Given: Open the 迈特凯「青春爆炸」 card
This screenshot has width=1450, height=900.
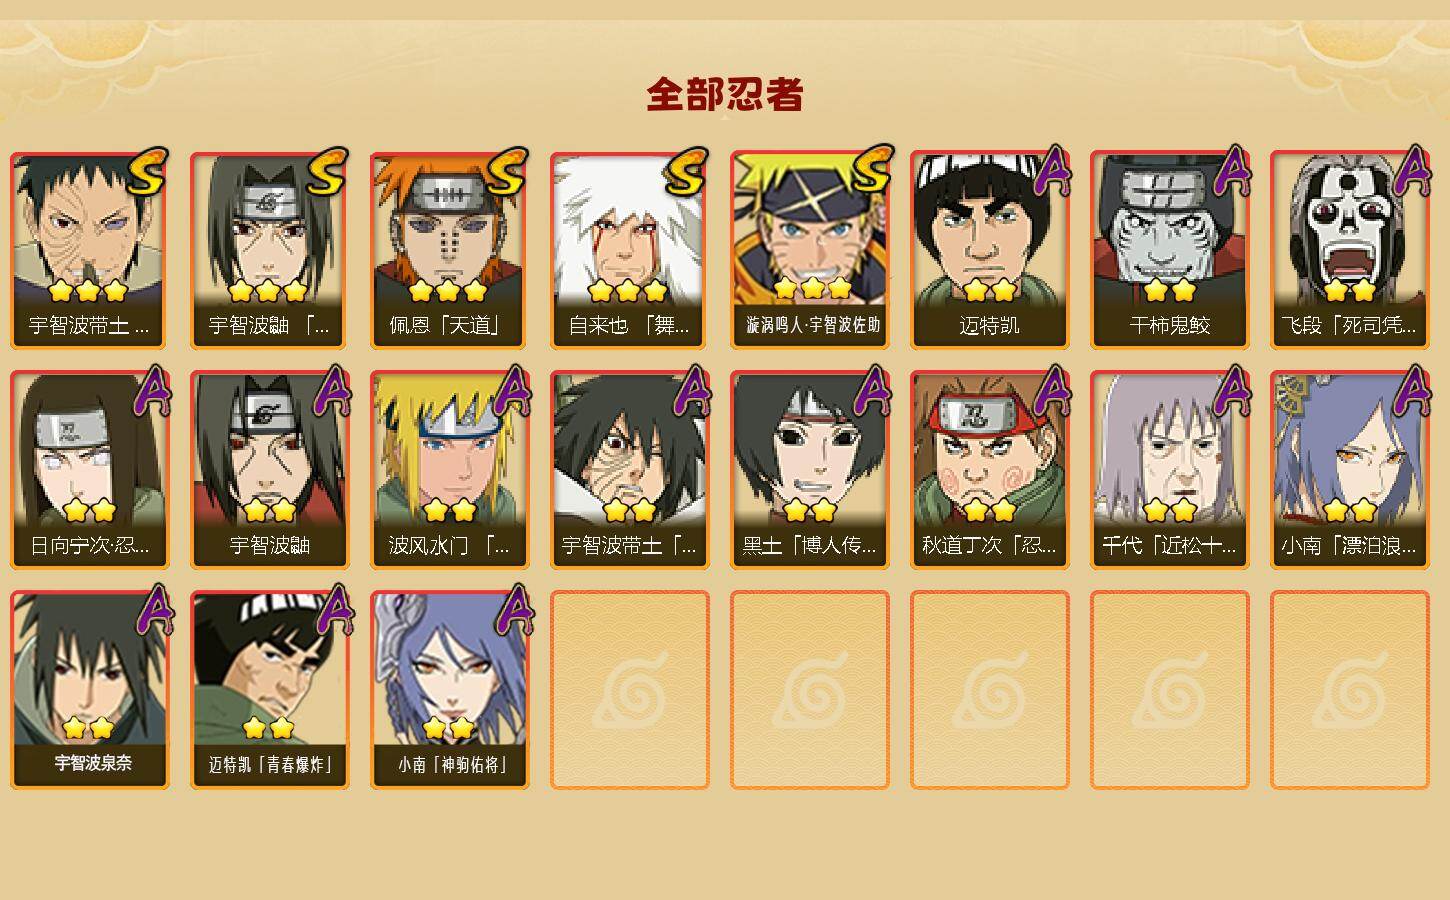Looking at the screenshot, I should (270, 690).
